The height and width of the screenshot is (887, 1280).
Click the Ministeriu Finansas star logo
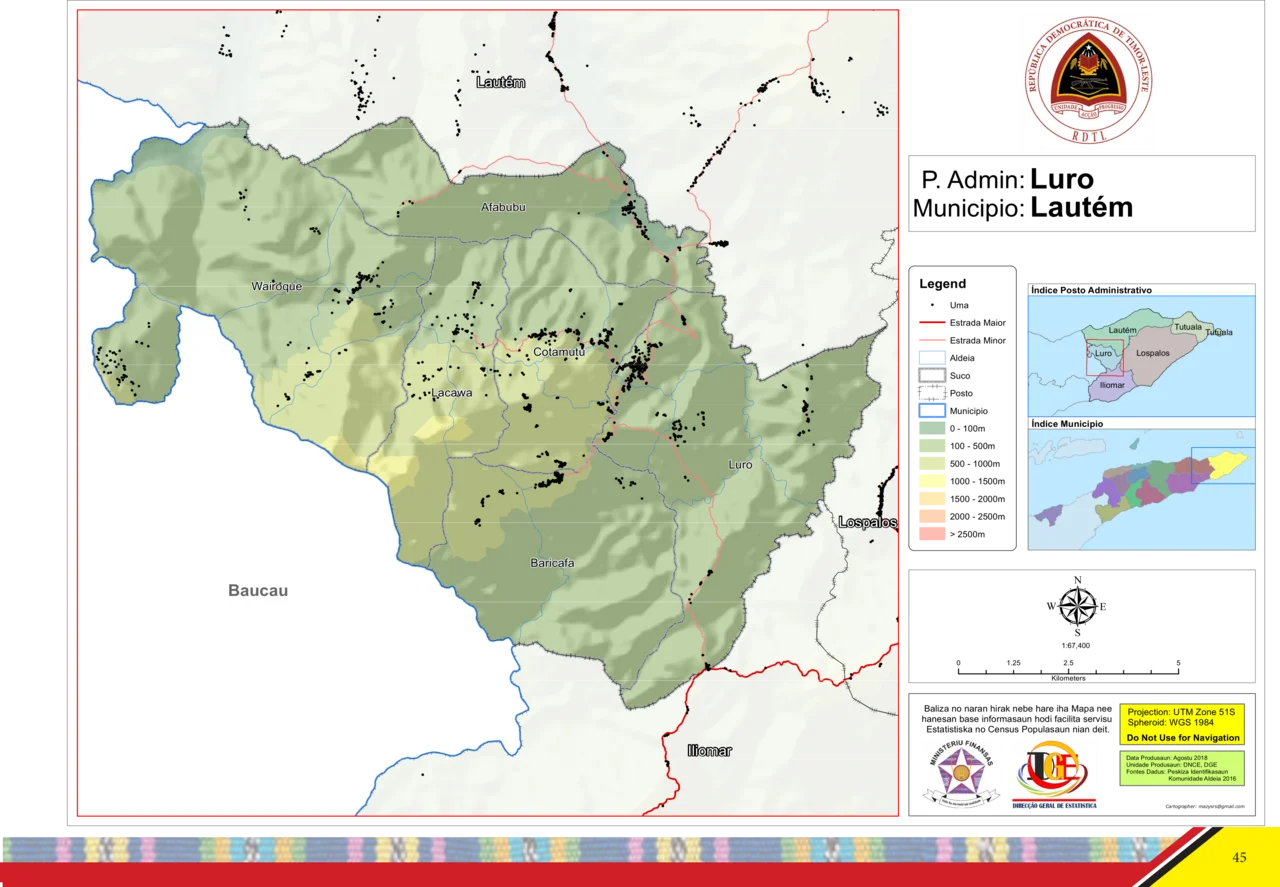pyautogui.click(x=961, y=773)
